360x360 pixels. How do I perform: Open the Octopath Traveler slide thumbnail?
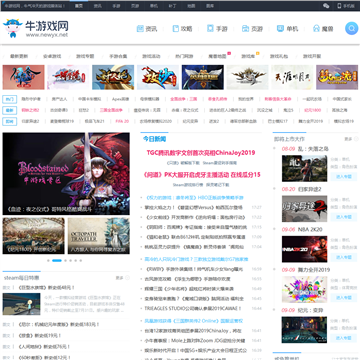(x=99, y=236)
